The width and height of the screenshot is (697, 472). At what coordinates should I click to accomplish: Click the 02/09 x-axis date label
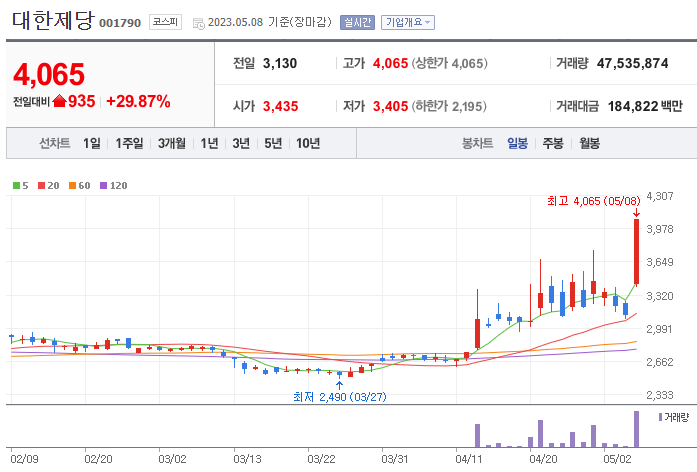coord(24,459)
